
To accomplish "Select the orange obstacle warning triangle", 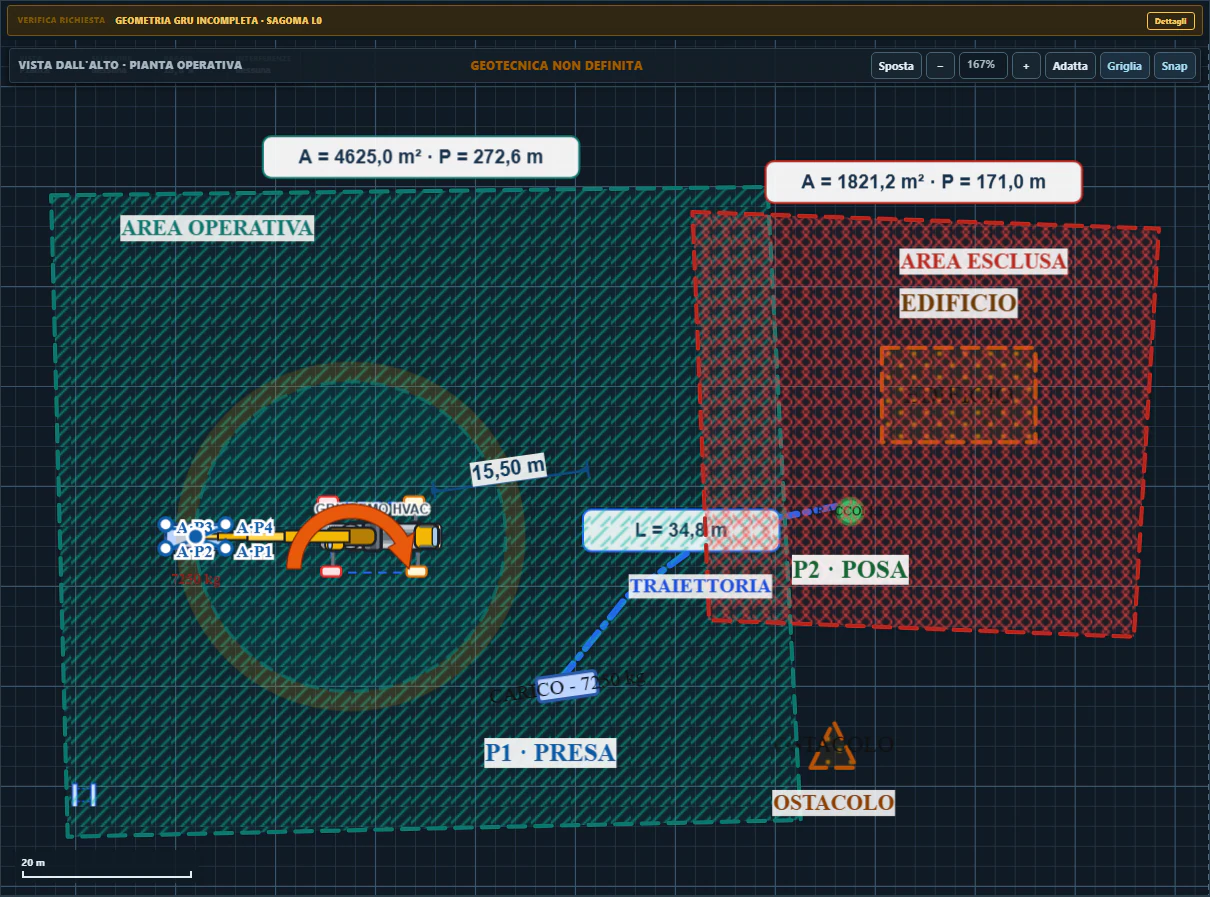I will click(x=832, y=747).
